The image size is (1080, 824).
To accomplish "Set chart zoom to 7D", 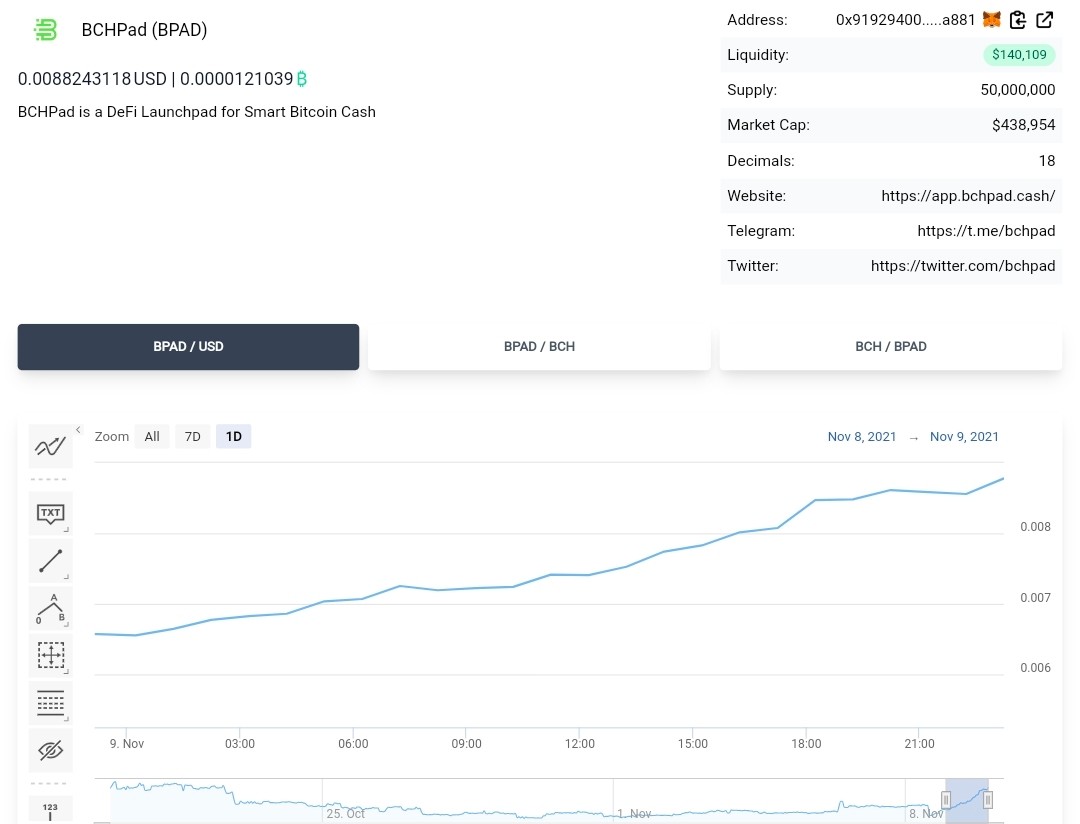I will [193, 436].
